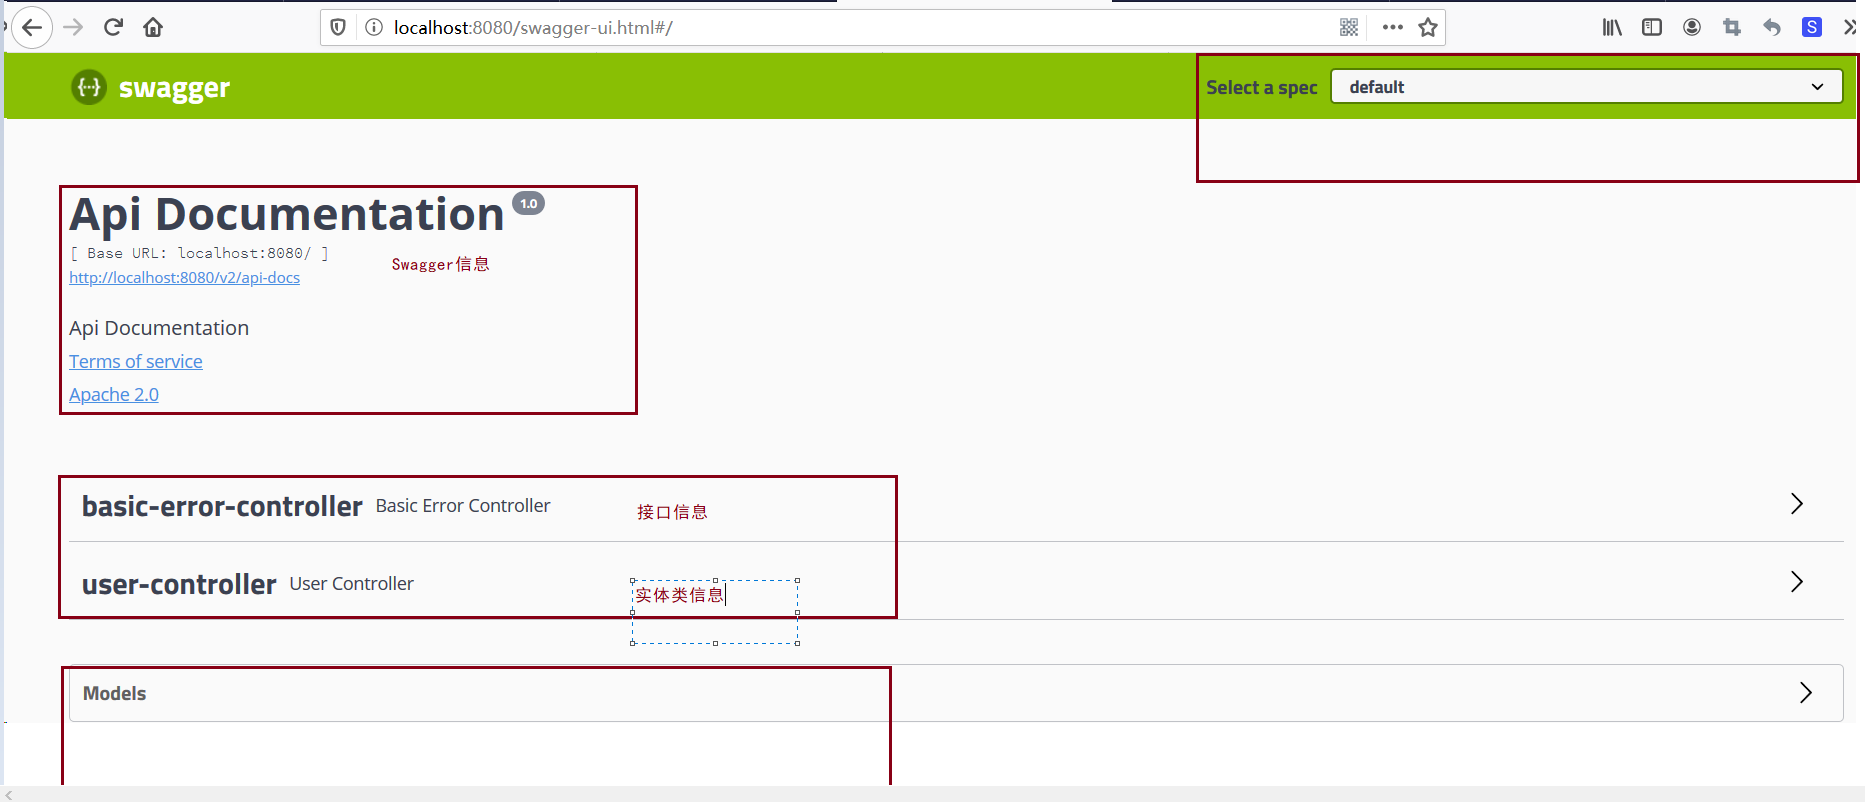
Task: Open the Terms of service link
Action: pyautogui.click(x=136, y=361)
